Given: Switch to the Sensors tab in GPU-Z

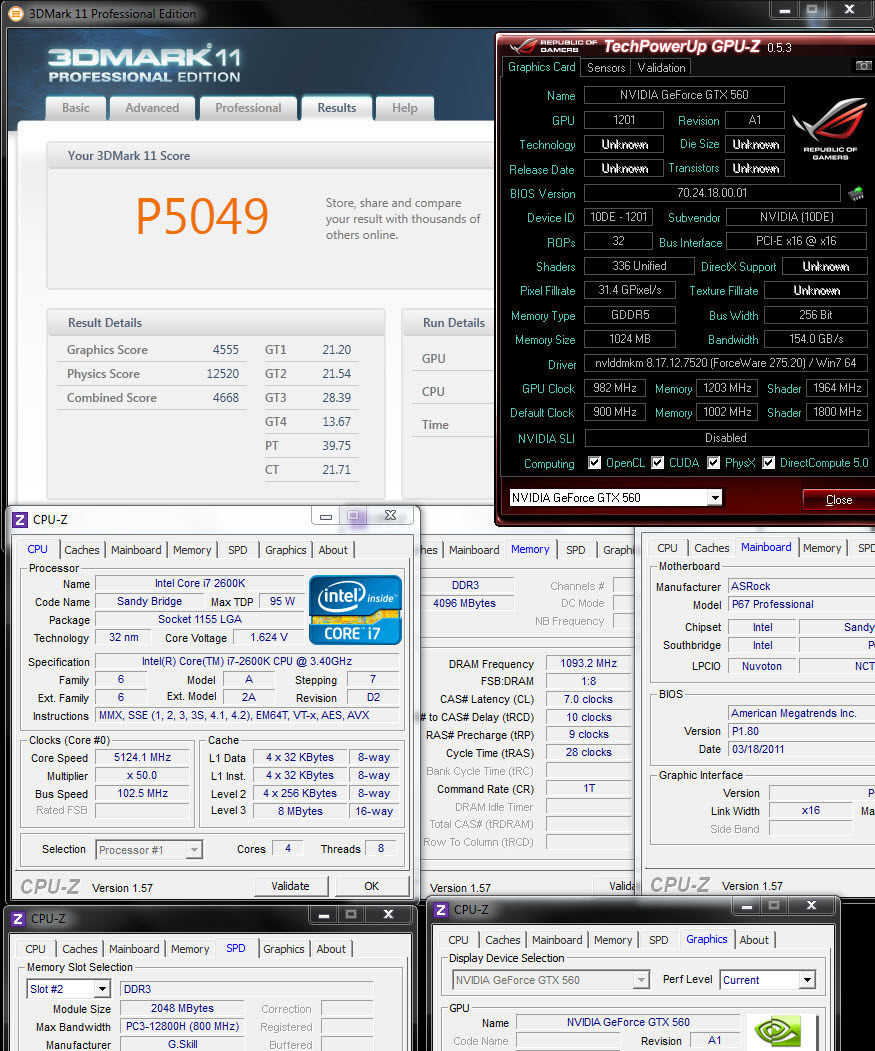Looking at the screenshot, I should pos(606,68).
